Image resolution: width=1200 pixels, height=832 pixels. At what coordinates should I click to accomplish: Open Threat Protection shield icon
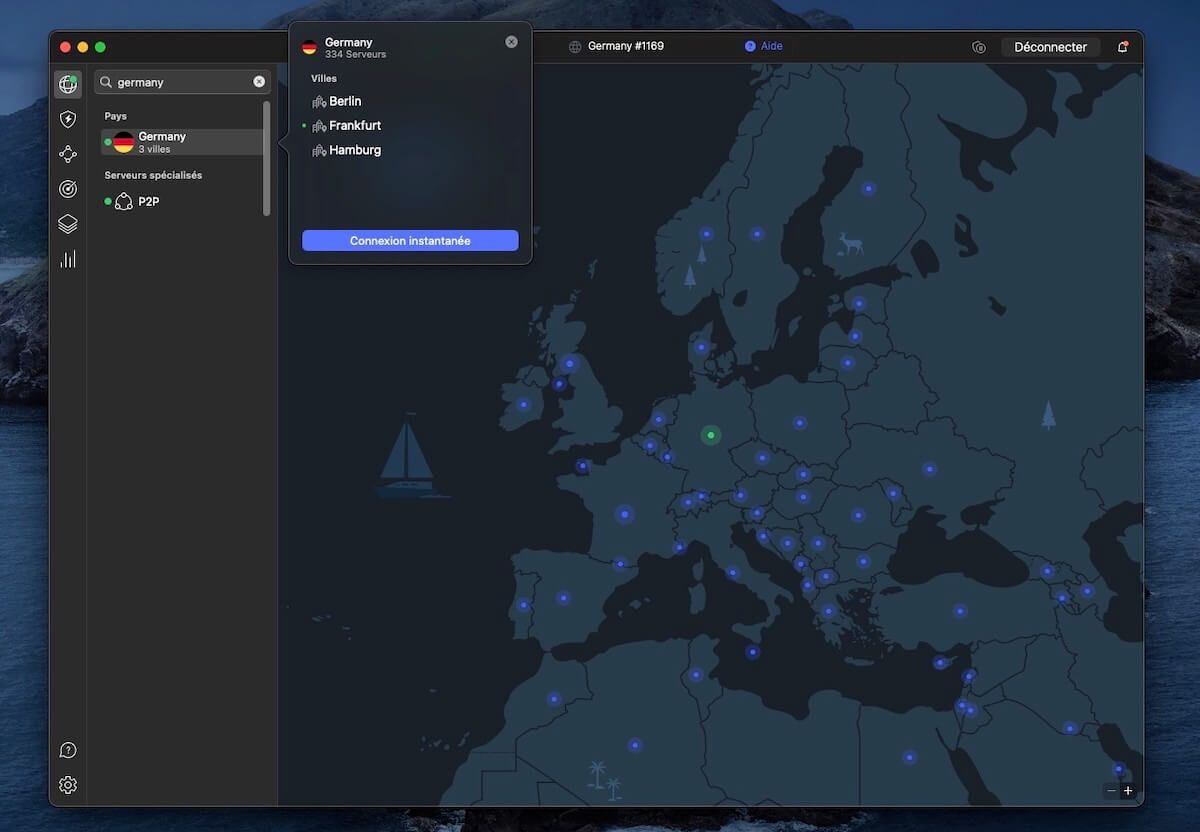[x=68, y=120]
